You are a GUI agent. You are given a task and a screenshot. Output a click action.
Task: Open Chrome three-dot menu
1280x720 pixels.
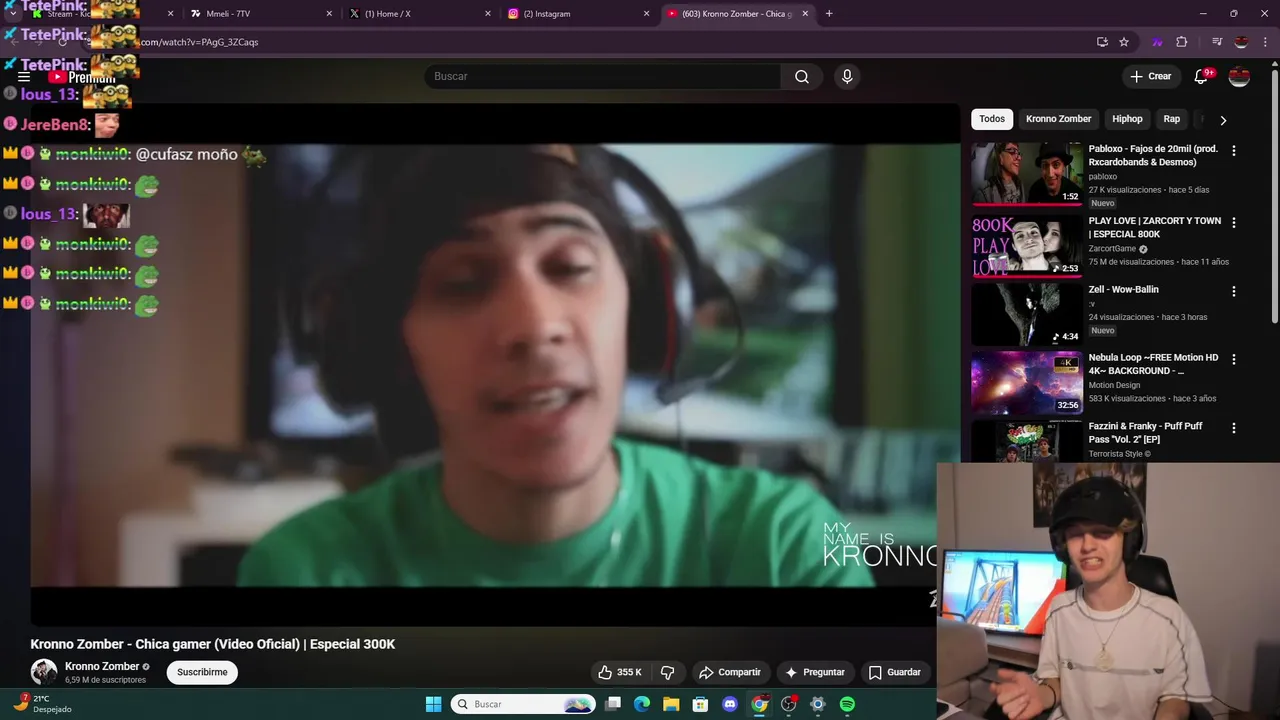coord(1266,42)
